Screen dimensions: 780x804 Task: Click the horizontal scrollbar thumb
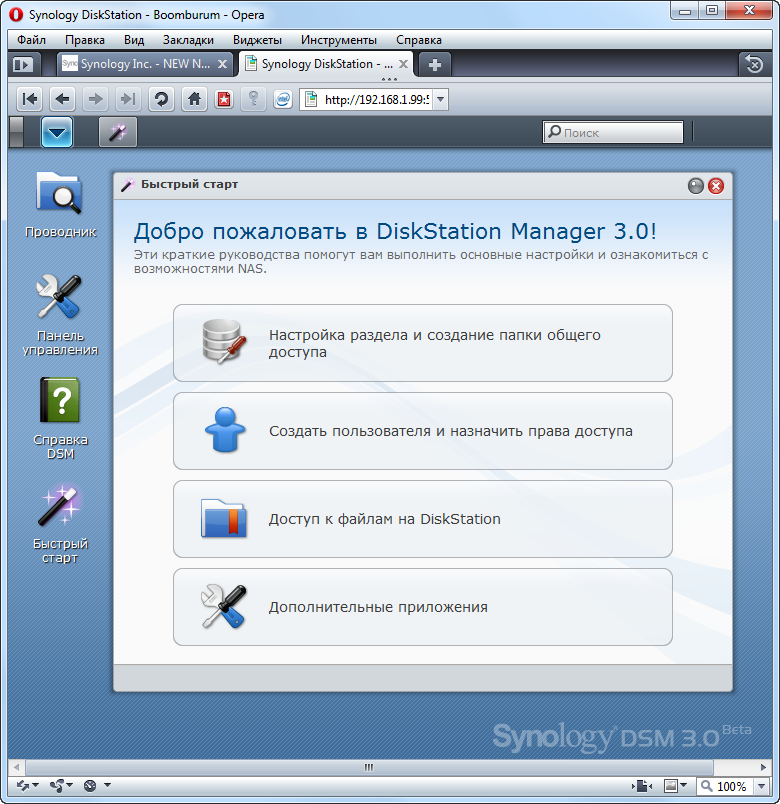pyautogui.click(x=369, y=767)
